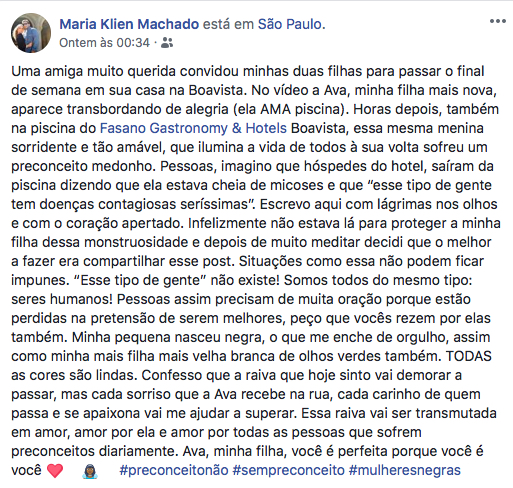Click the word Confesso in the post

click(x=172, y=375)
